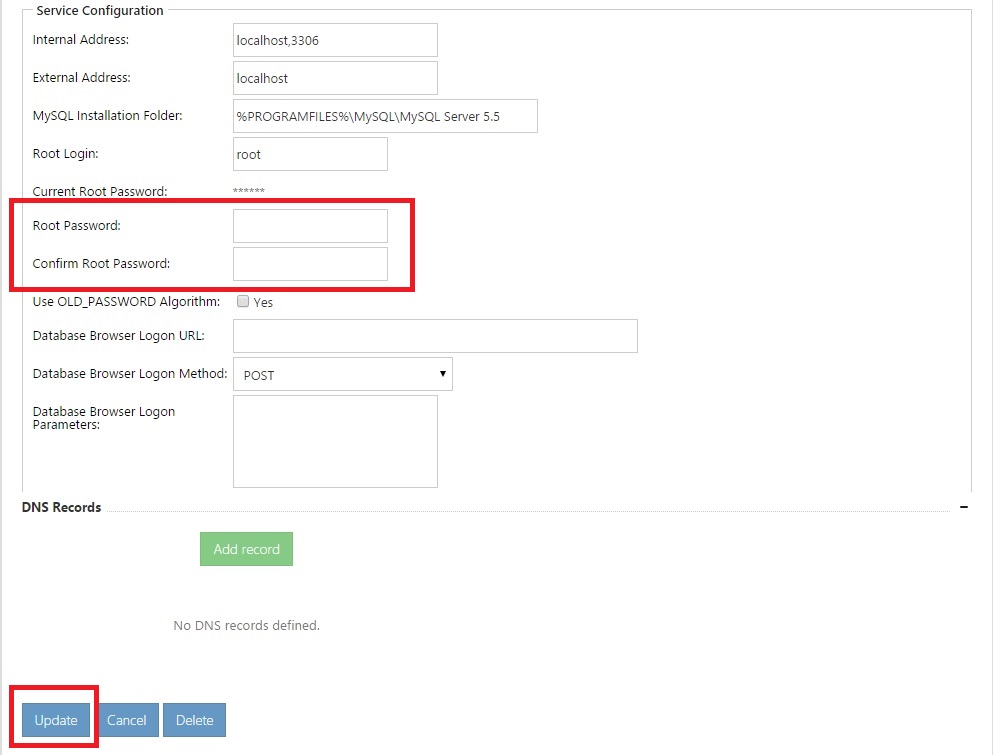Click the 'DNS Records' heading text
Image resolution: width=993 pixels, height=755 pixels.
(61, 507)
